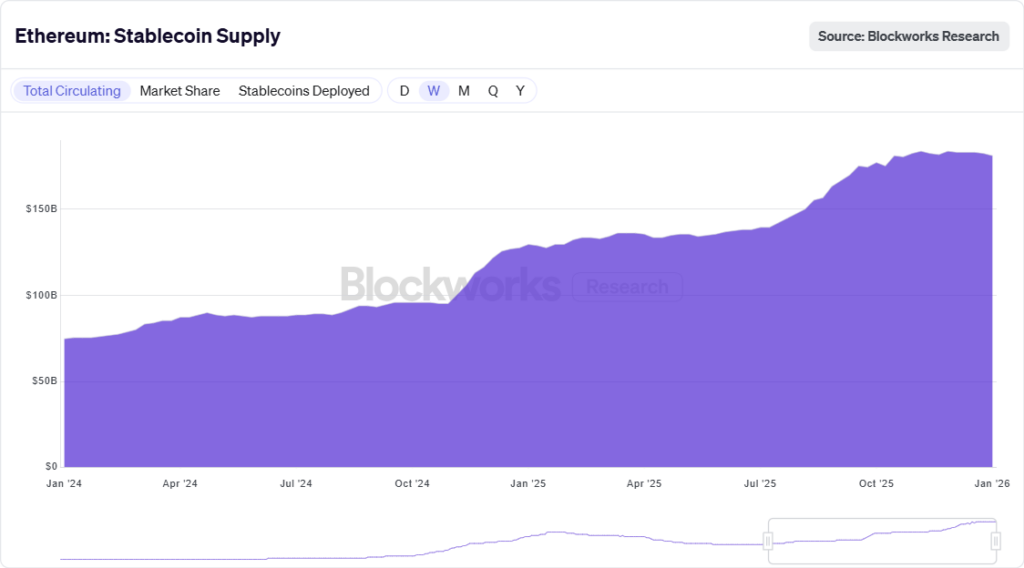Grab the left range slider handle
Image resolution: width=1024 pixels, height=568 pixels.
point(768,541)
